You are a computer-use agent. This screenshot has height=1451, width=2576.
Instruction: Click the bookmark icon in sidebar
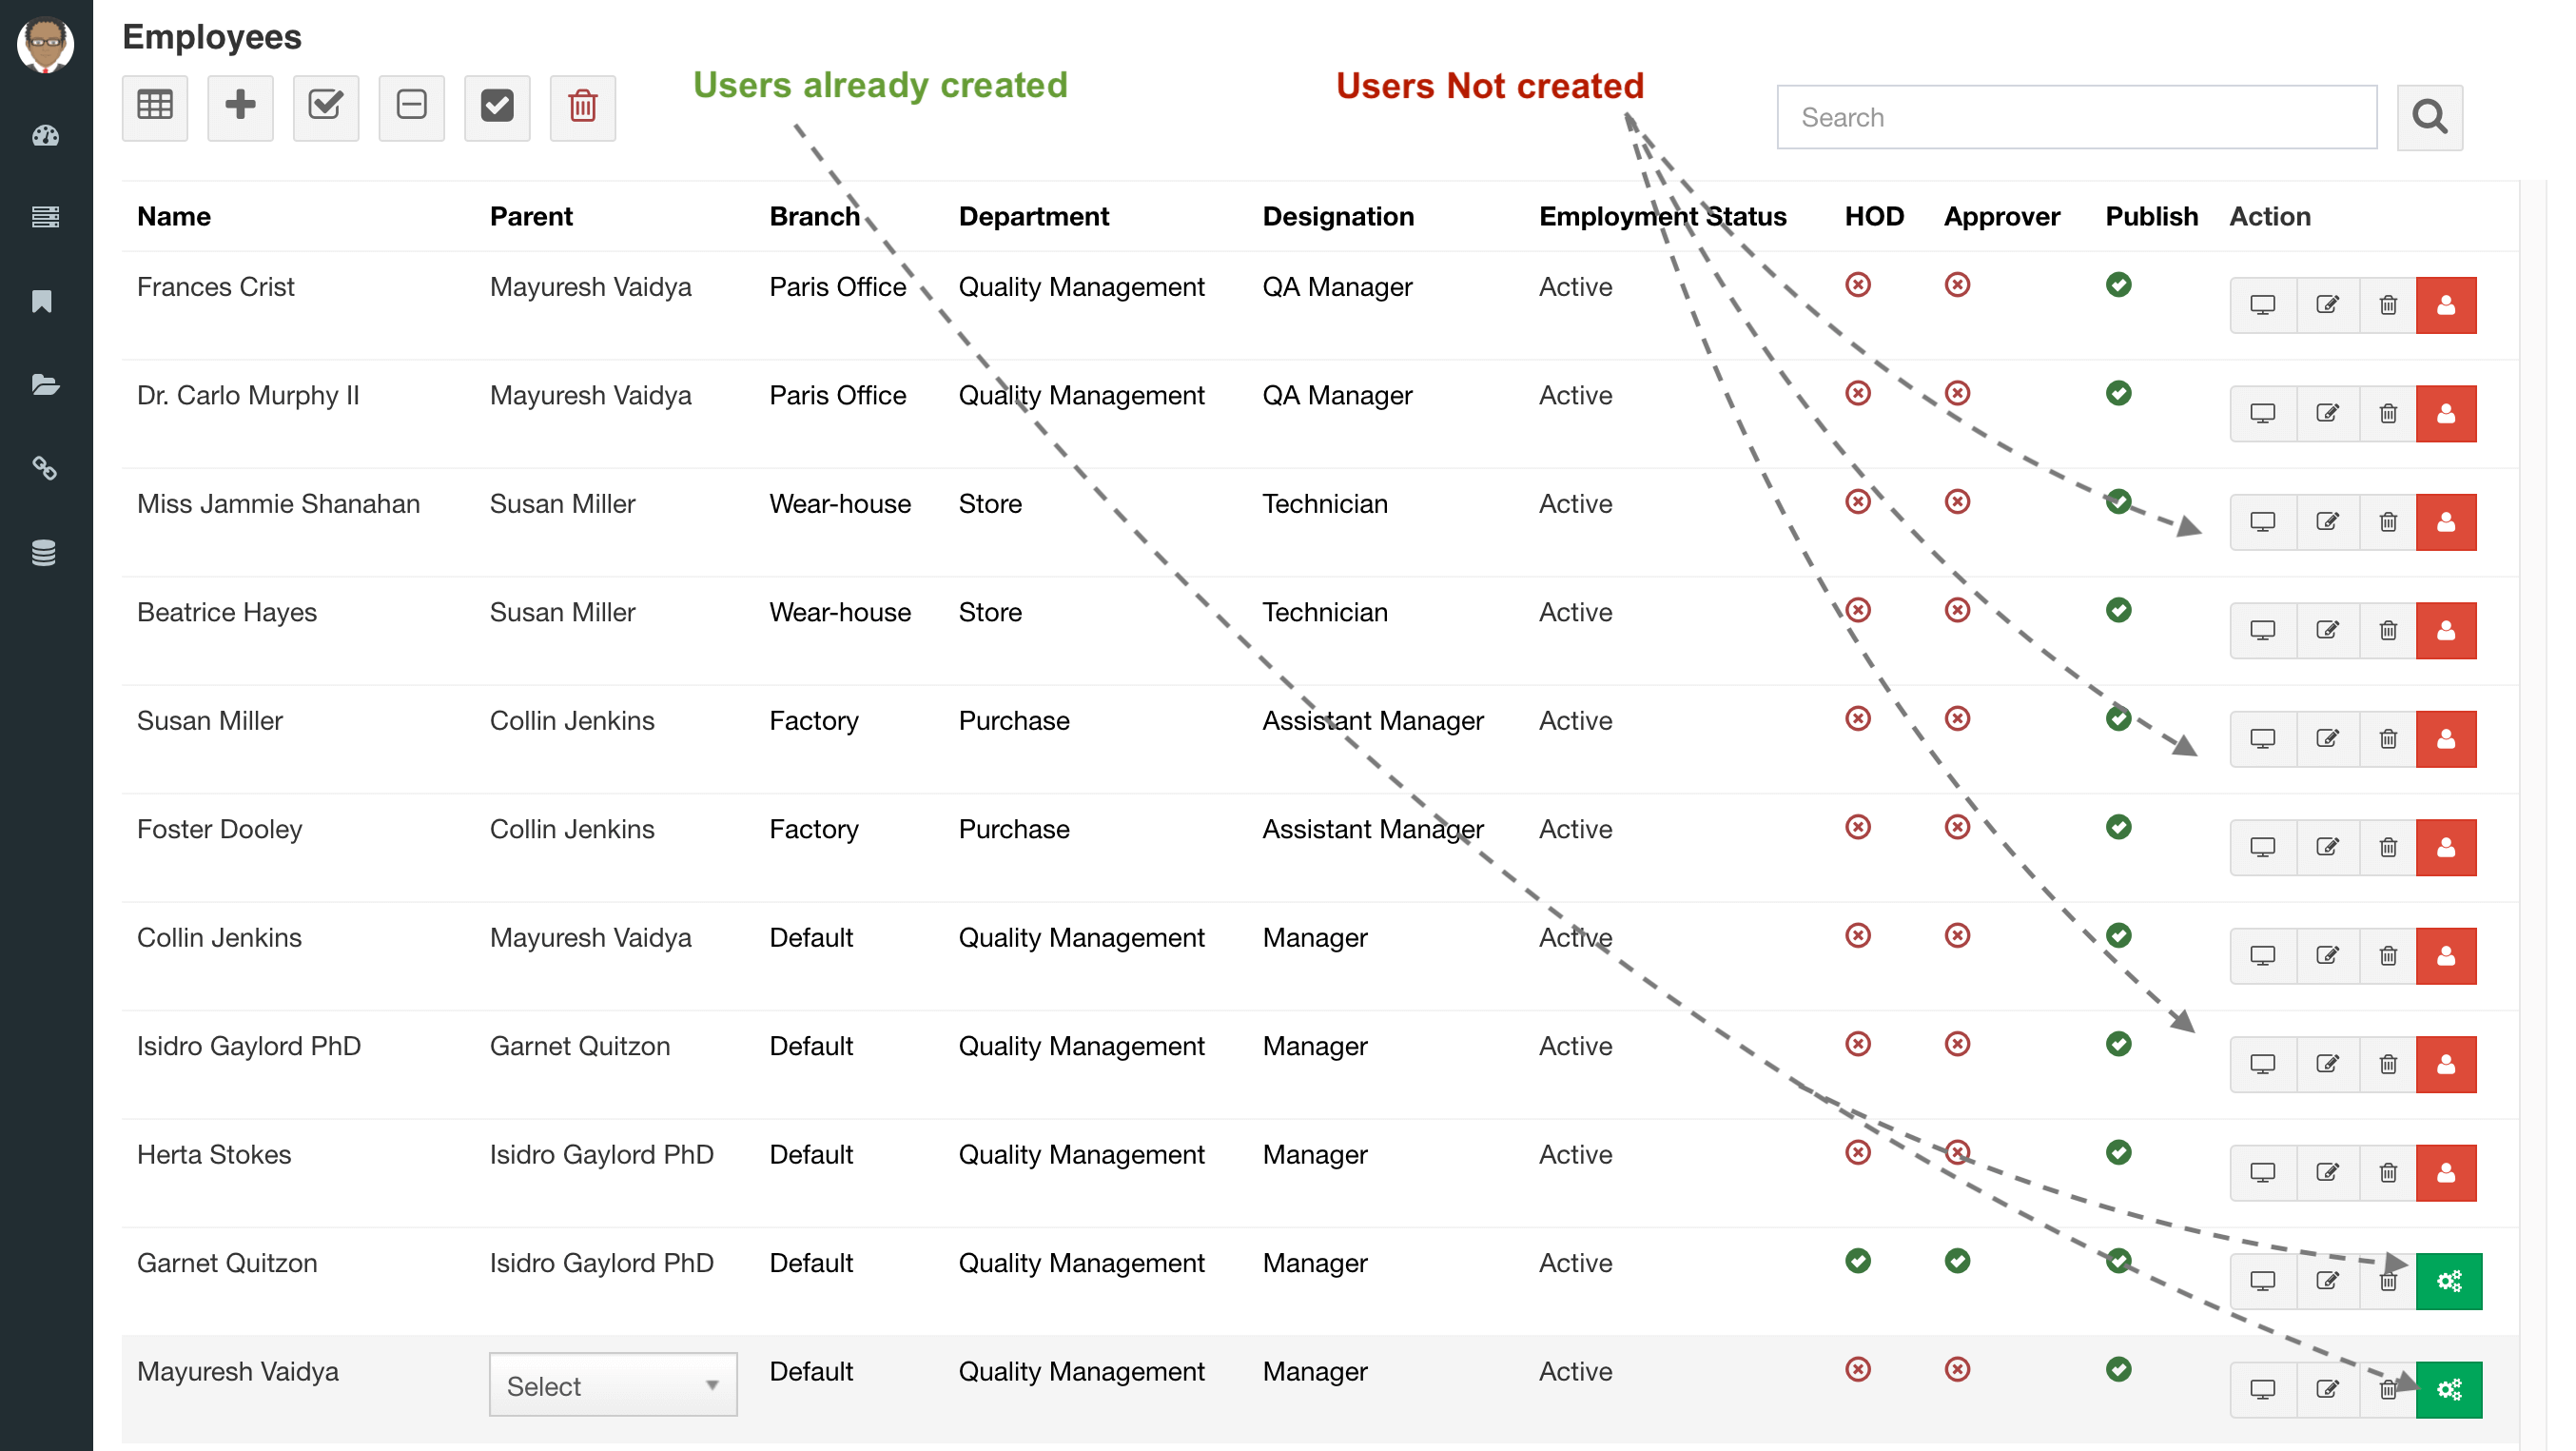tap(43, 301)
